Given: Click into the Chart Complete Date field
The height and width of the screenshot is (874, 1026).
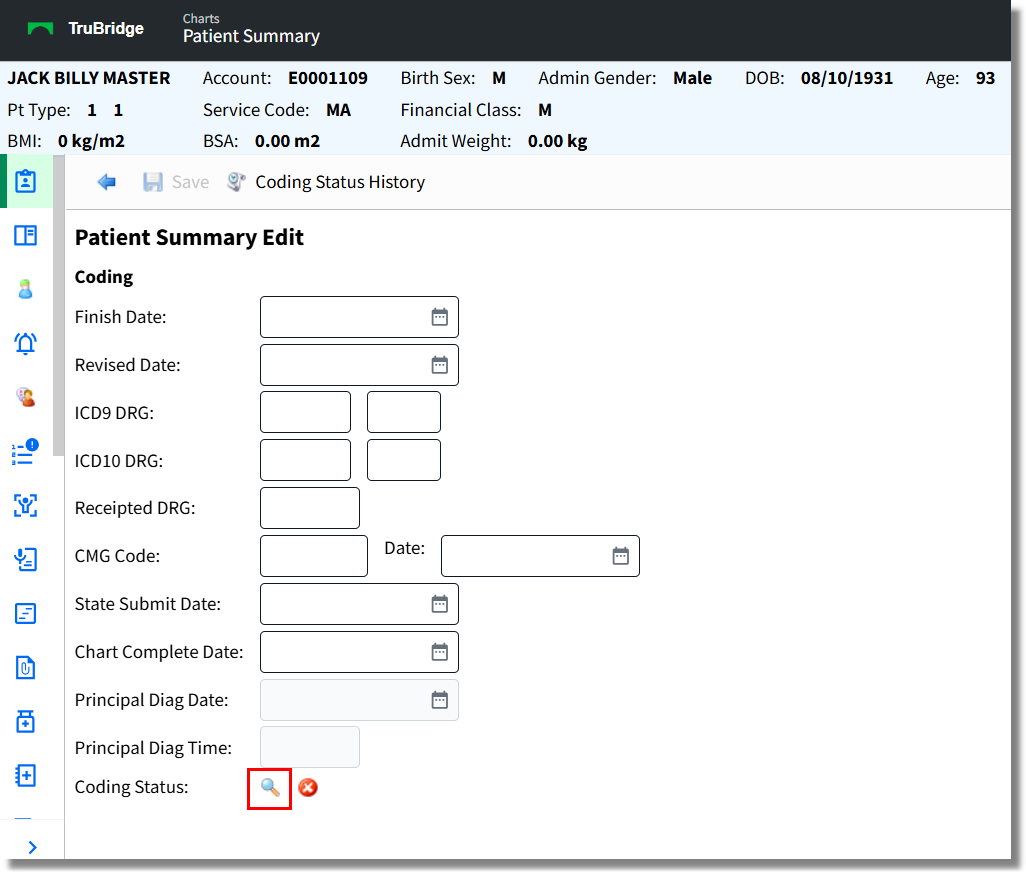Looking at the screenshot, I should [359, 652].
